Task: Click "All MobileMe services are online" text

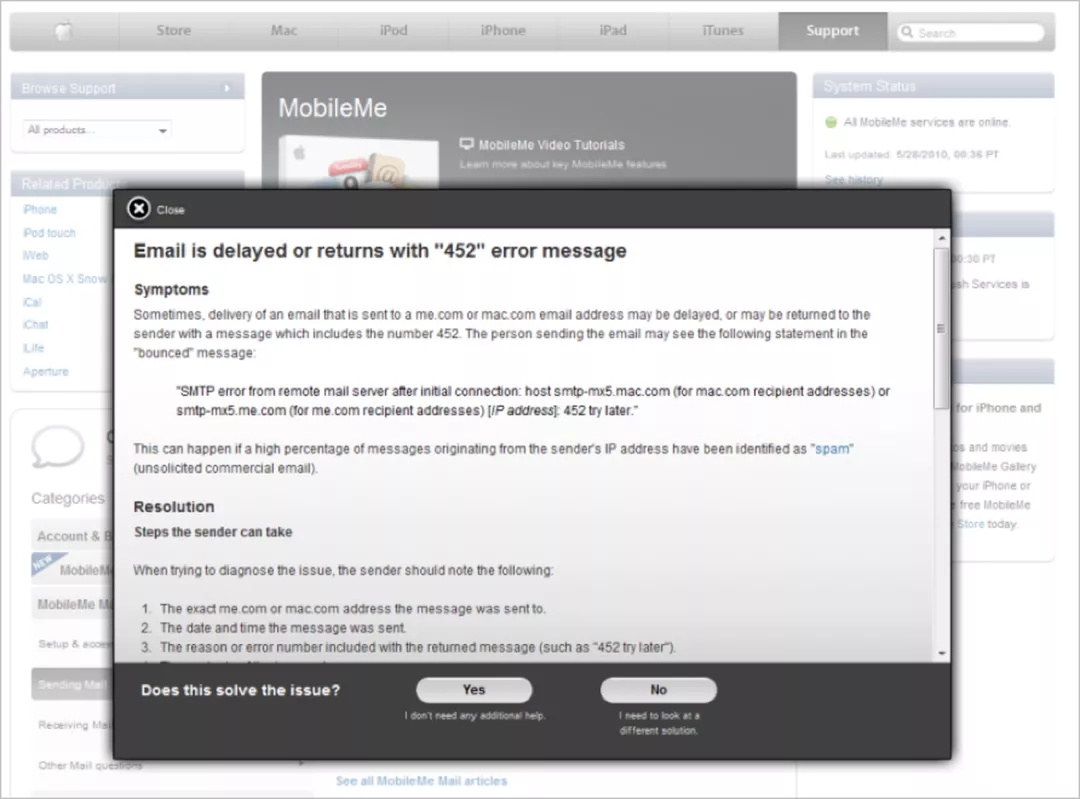Action: (x=927, y=122)
